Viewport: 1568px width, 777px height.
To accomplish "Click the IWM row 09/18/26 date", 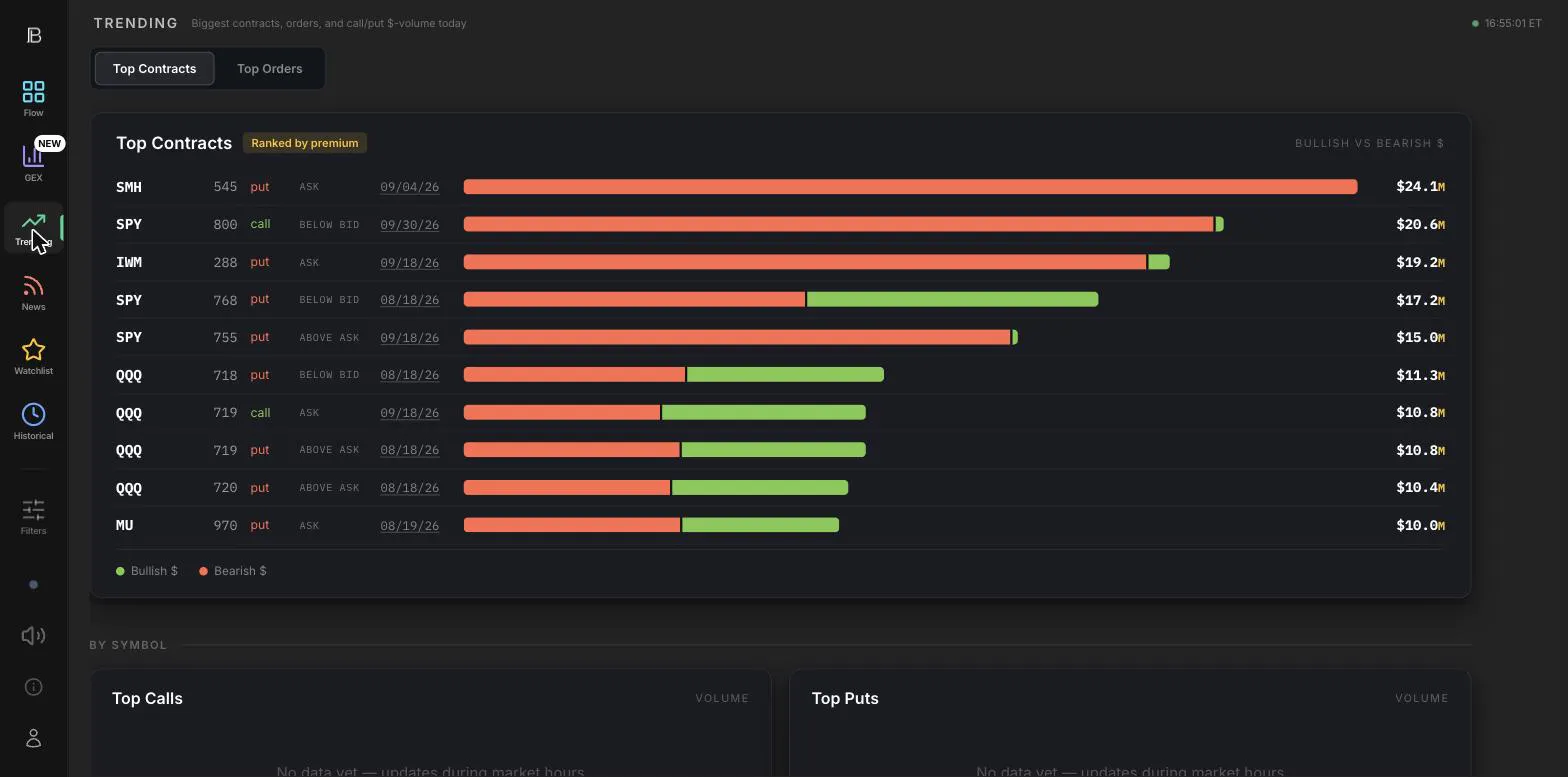I will 409,262.
